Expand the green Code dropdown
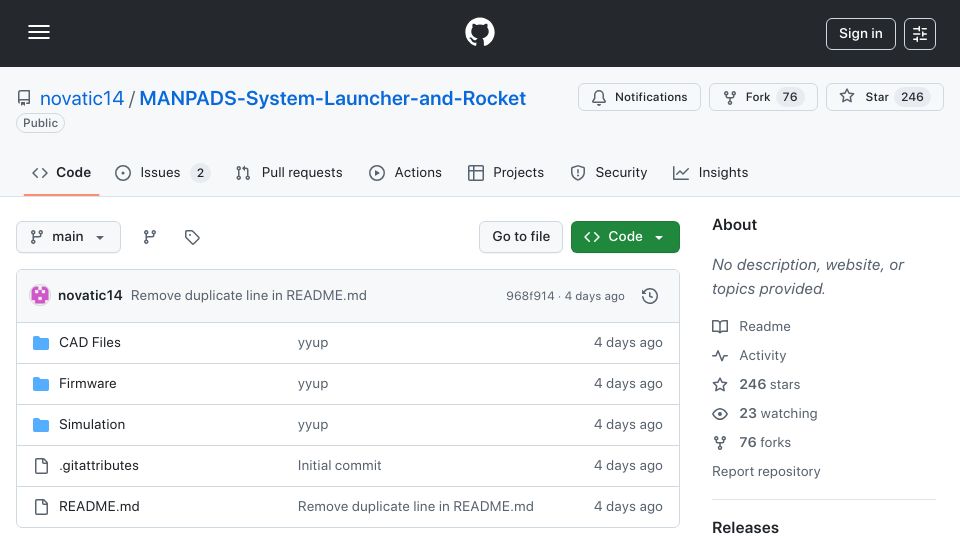 click(625, 237)
